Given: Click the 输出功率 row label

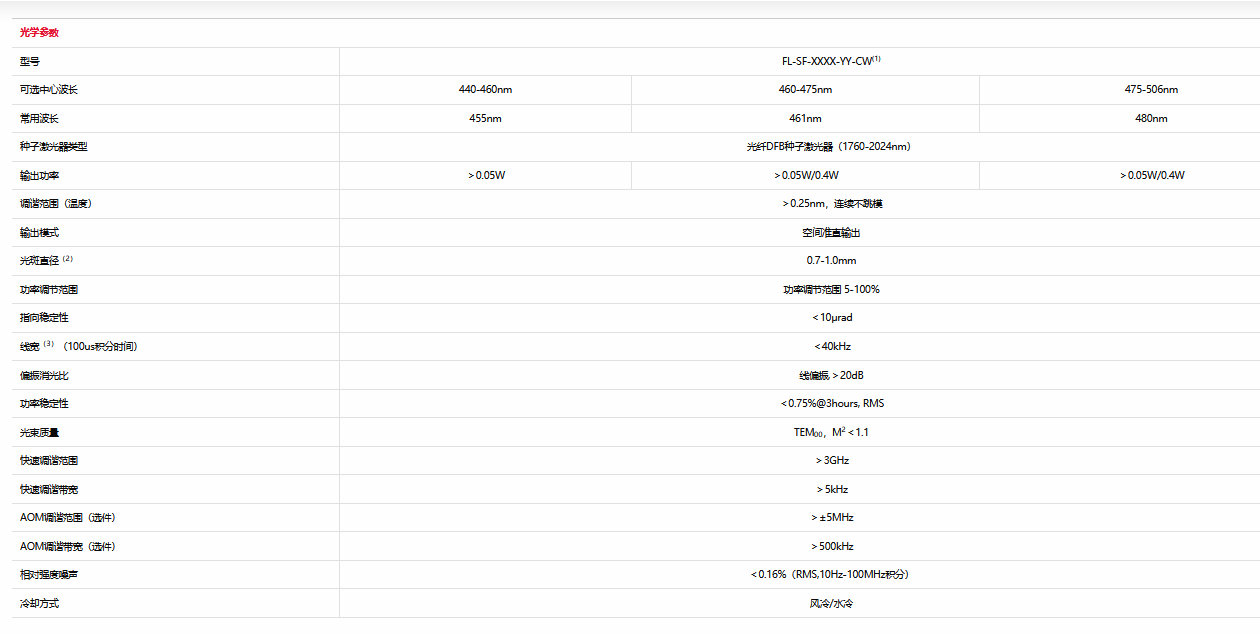Looking at the screenshot, I should [x=40, y=176].
